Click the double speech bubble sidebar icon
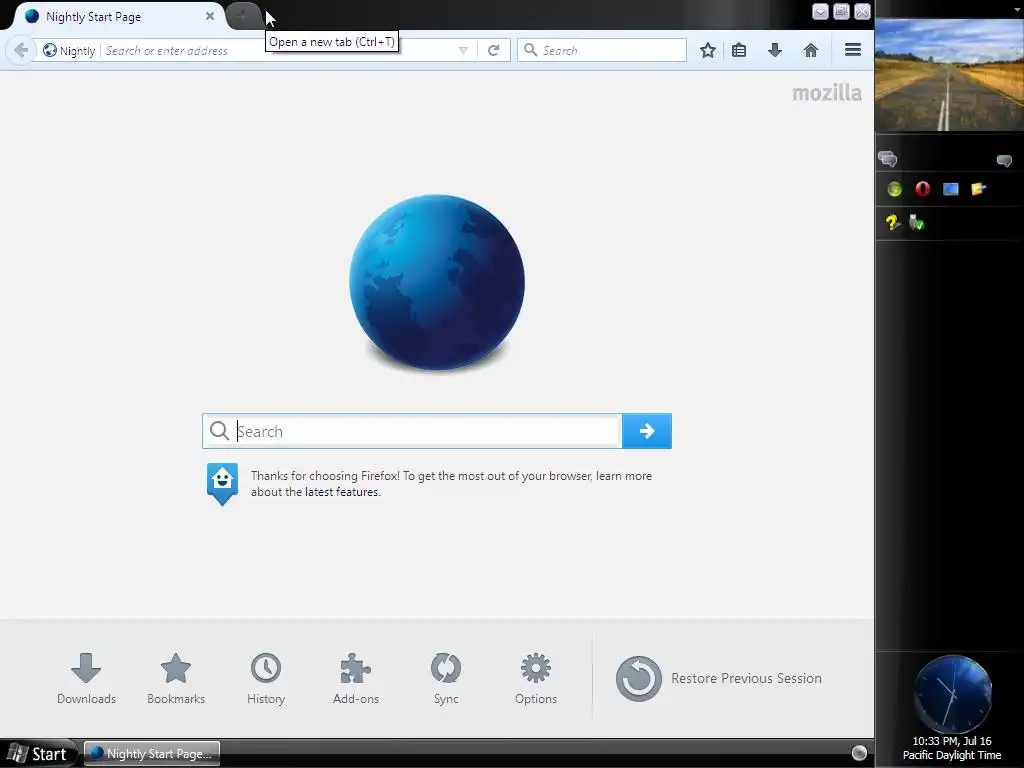Viewport: 1024px width, 768px height. (x=888, y=159)
